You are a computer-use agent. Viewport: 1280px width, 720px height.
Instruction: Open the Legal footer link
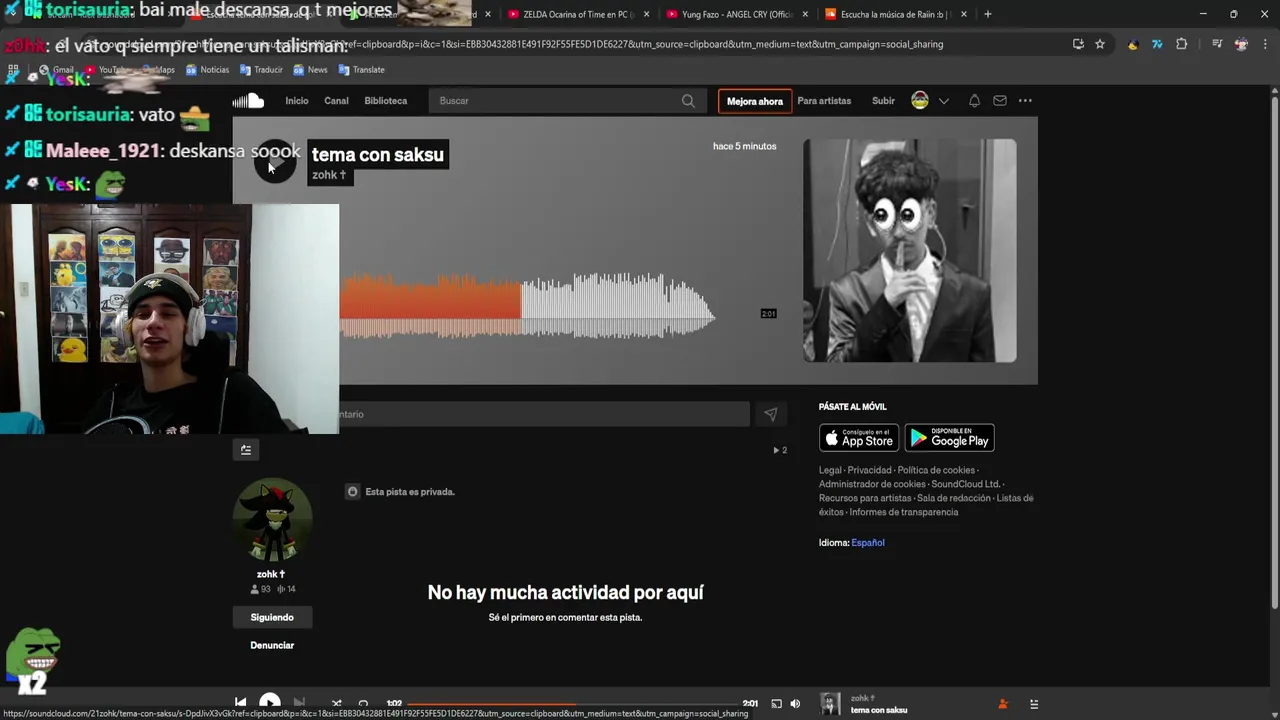pyautogui.click(x=830, y=470)
